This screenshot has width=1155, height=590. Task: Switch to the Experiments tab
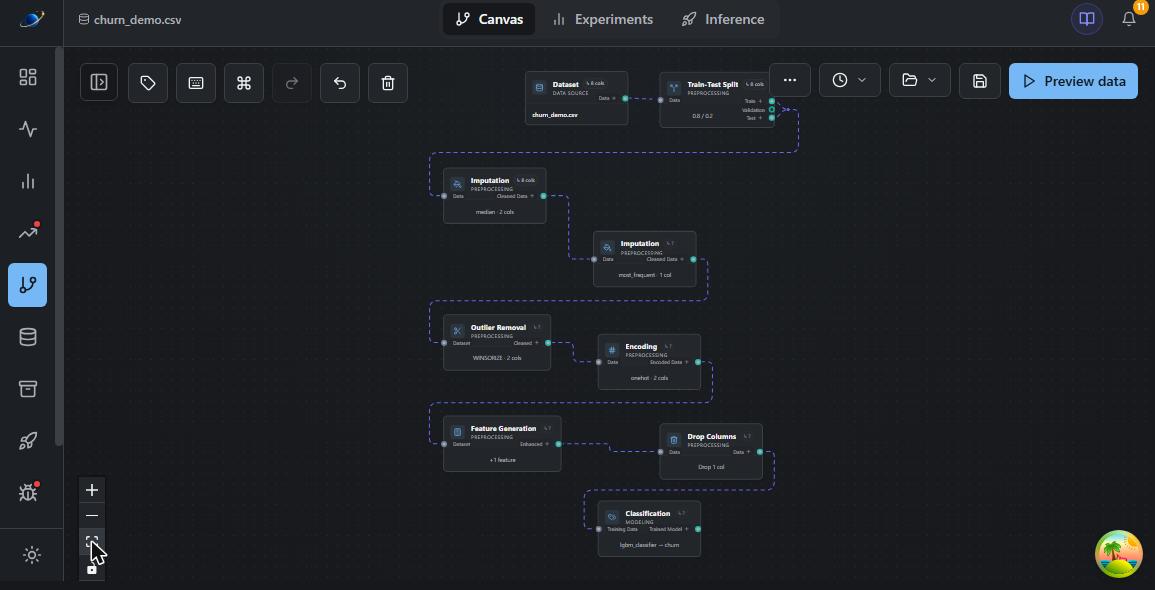coord(603,19)
